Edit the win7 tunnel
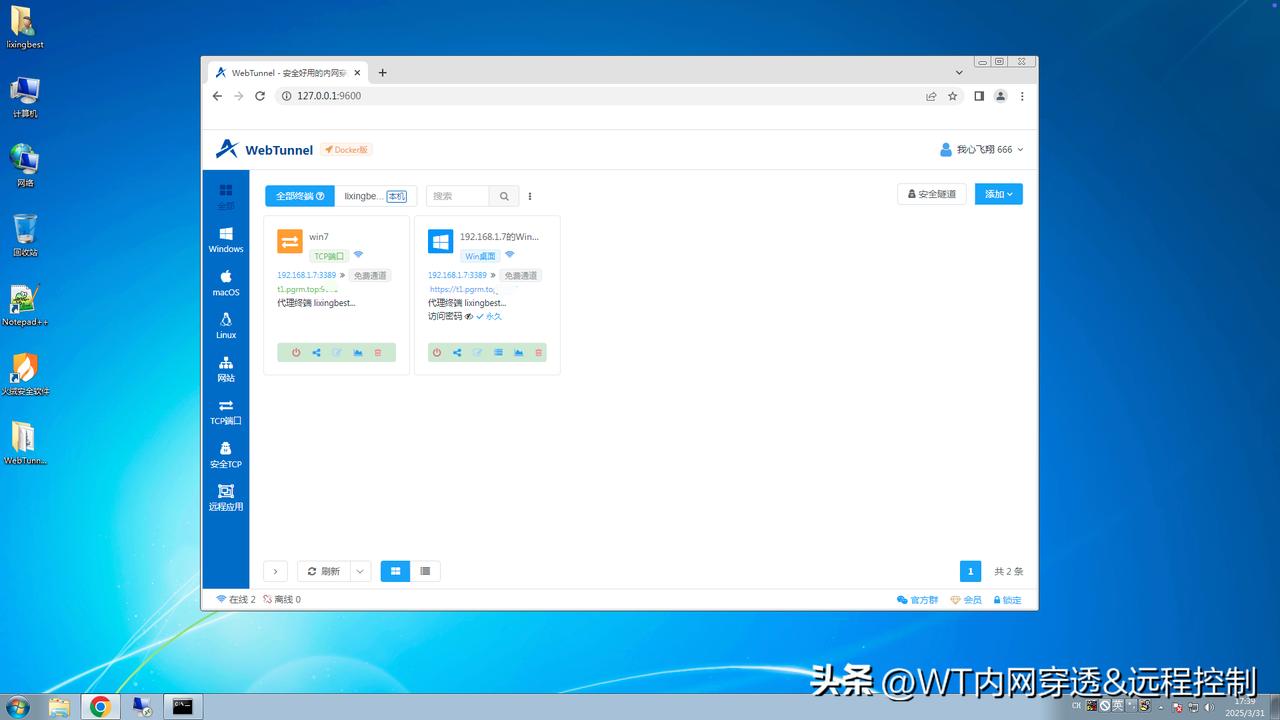The height and width of the screenshot is (720, 1280). pos(337,352)
